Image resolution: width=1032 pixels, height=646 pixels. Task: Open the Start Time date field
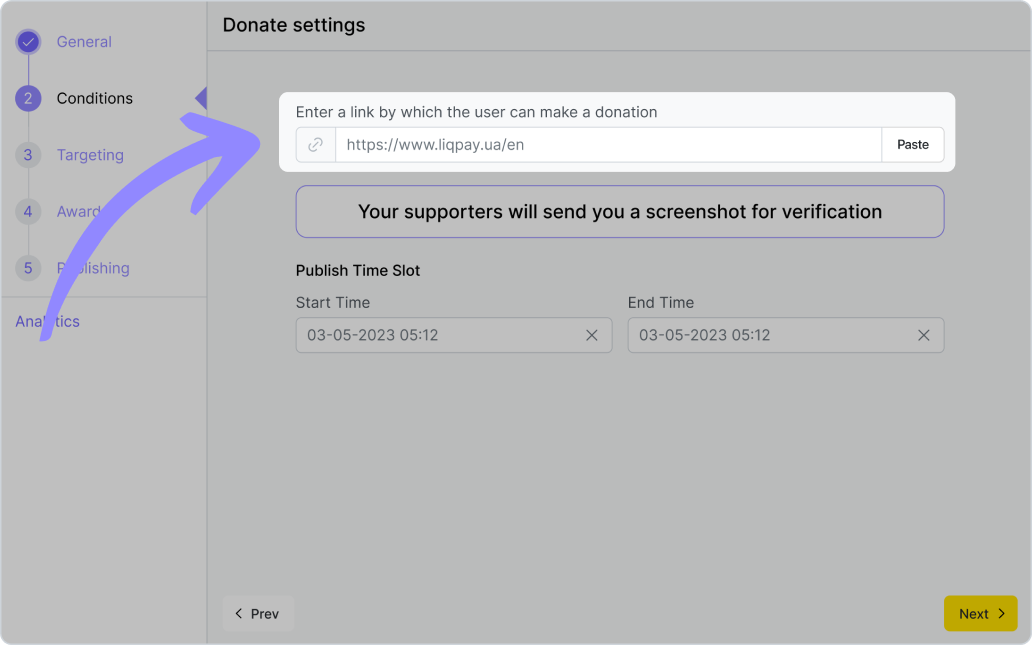click(x=440, y=335)
